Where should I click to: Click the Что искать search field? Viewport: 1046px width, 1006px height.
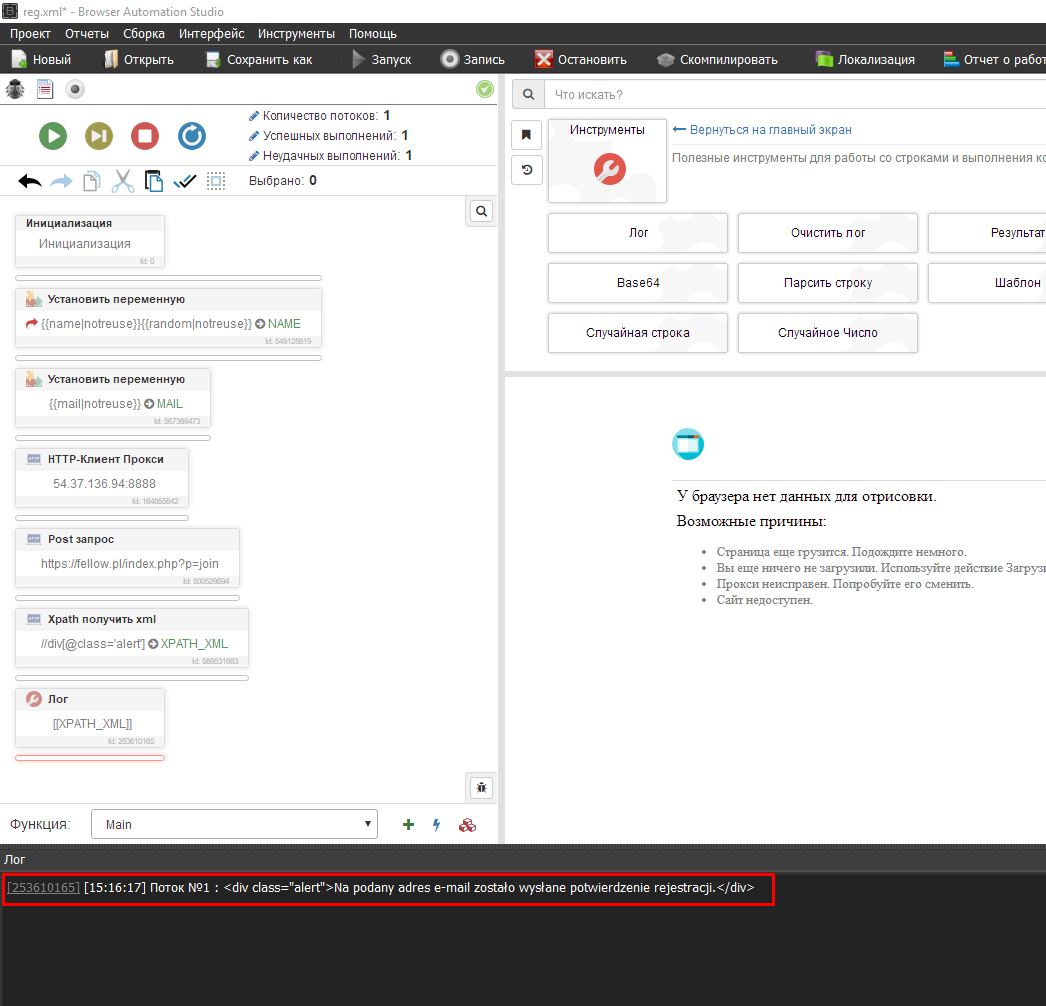click(x=795, y=94)
